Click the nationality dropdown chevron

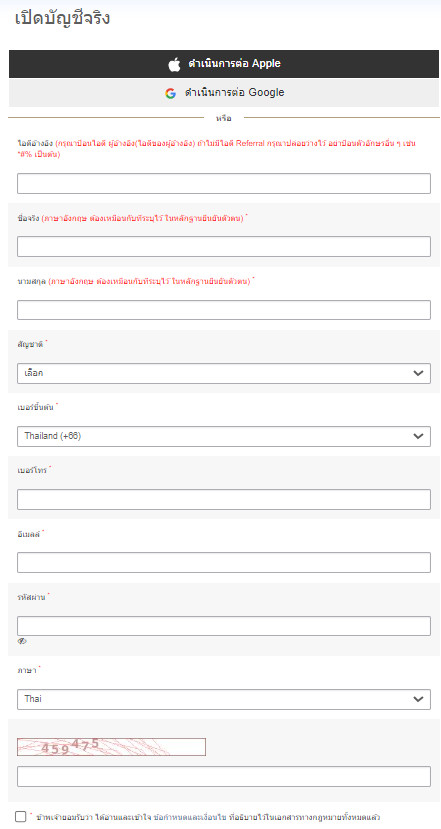418,373
